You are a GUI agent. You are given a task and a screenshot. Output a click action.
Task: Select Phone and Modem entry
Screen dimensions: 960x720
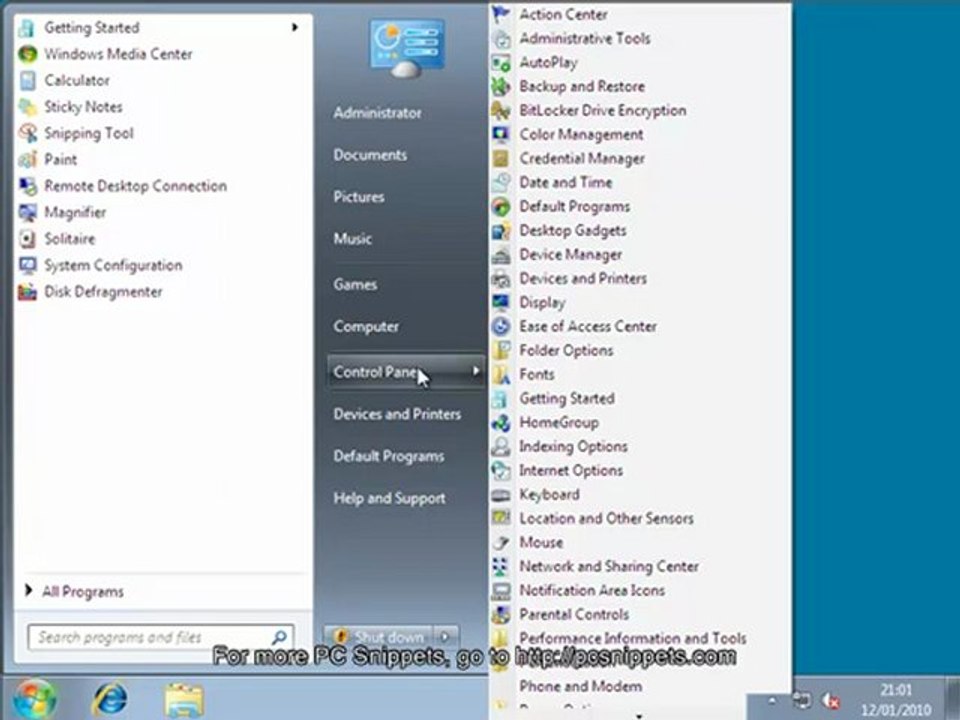(580, 686)
